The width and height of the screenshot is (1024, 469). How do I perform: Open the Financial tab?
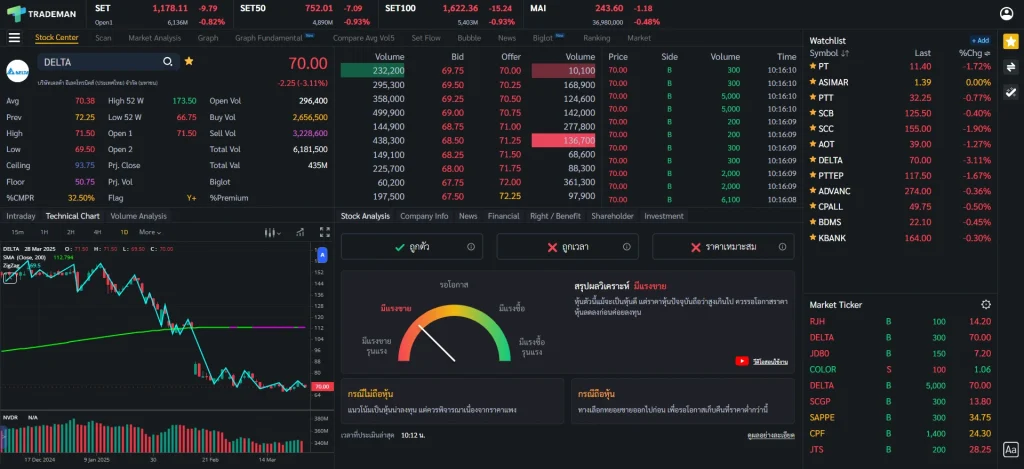coord(503,216)
